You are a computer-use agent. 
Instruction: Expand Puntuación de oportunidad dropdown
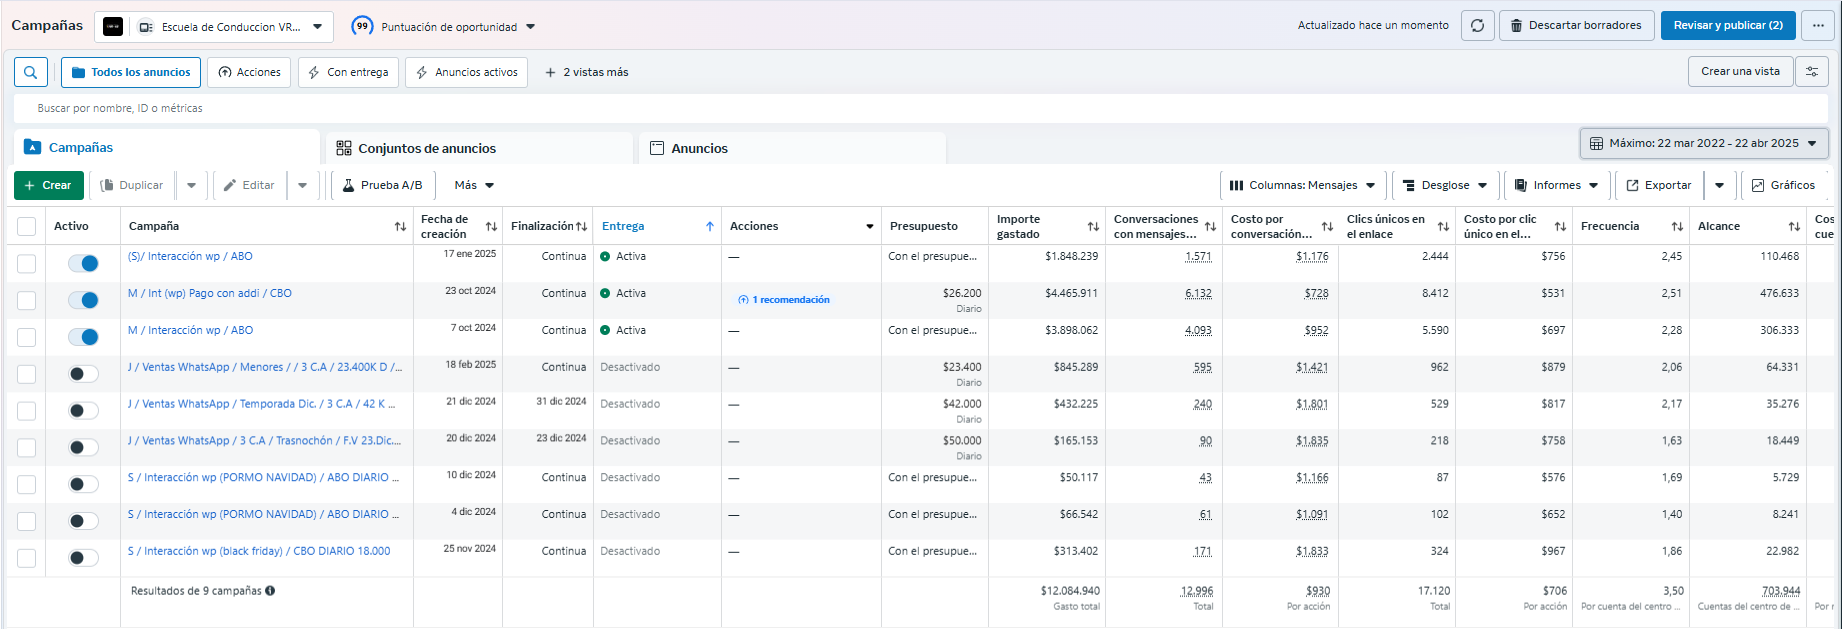531,27
